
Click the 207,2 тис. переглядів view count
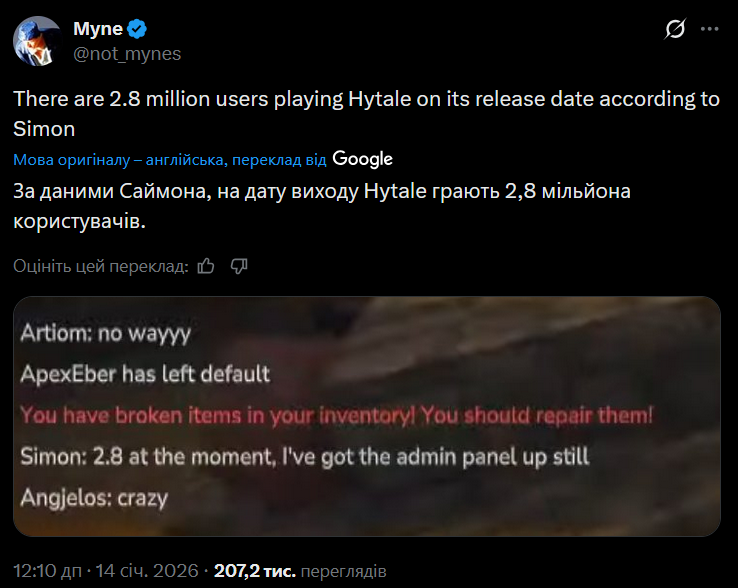296,571
